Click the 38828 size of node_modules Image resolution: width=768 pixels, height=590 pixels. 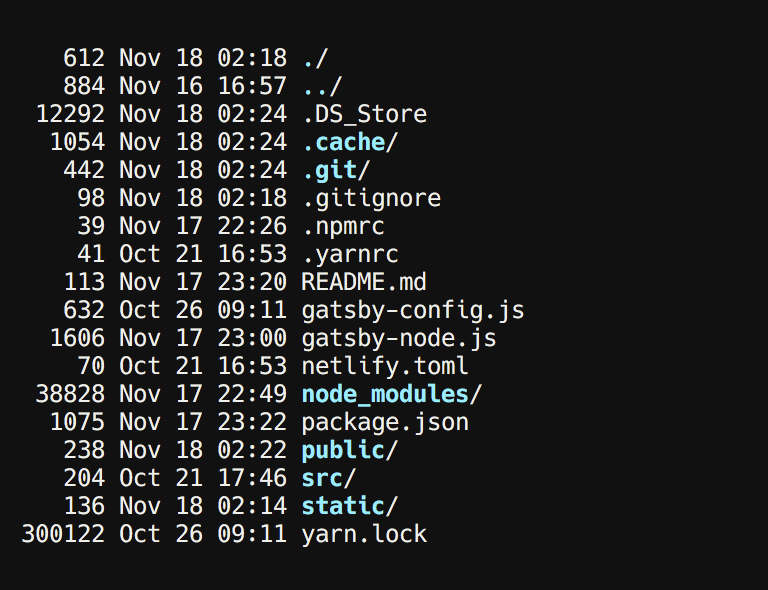[x=70, y=395]
